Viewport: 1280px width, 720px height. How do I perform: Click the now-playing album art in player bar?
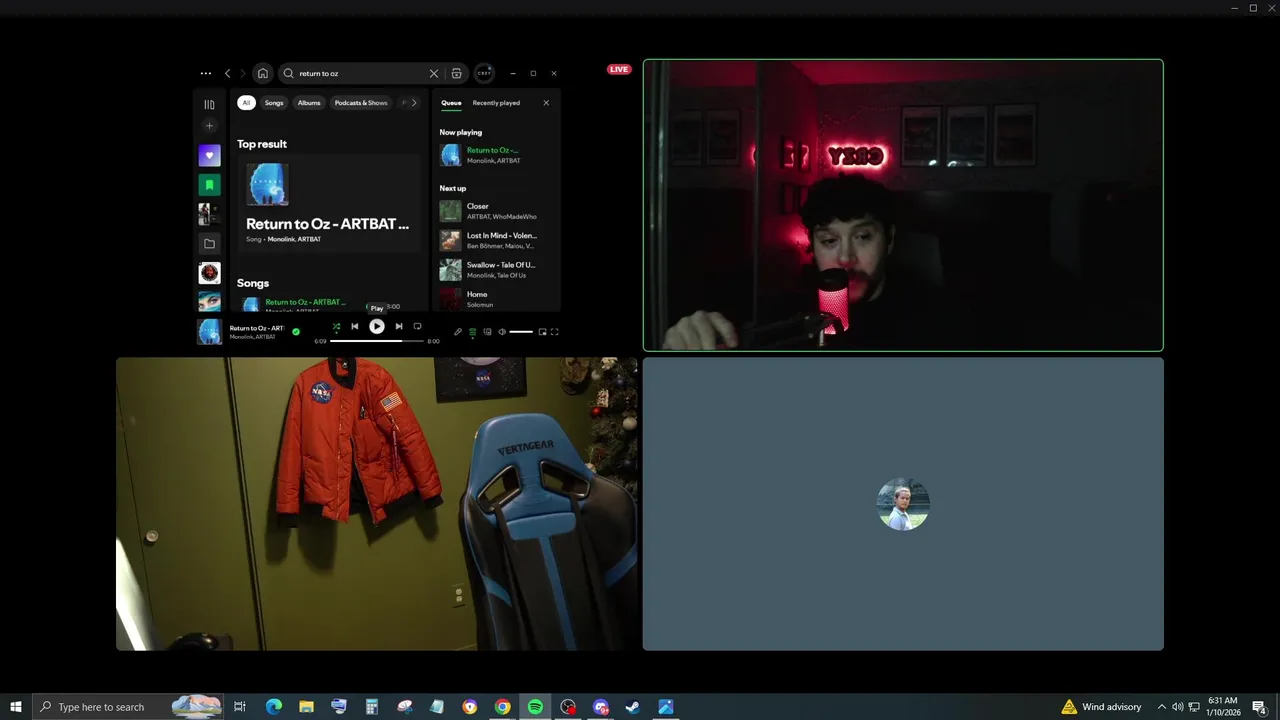pos(209,332)
